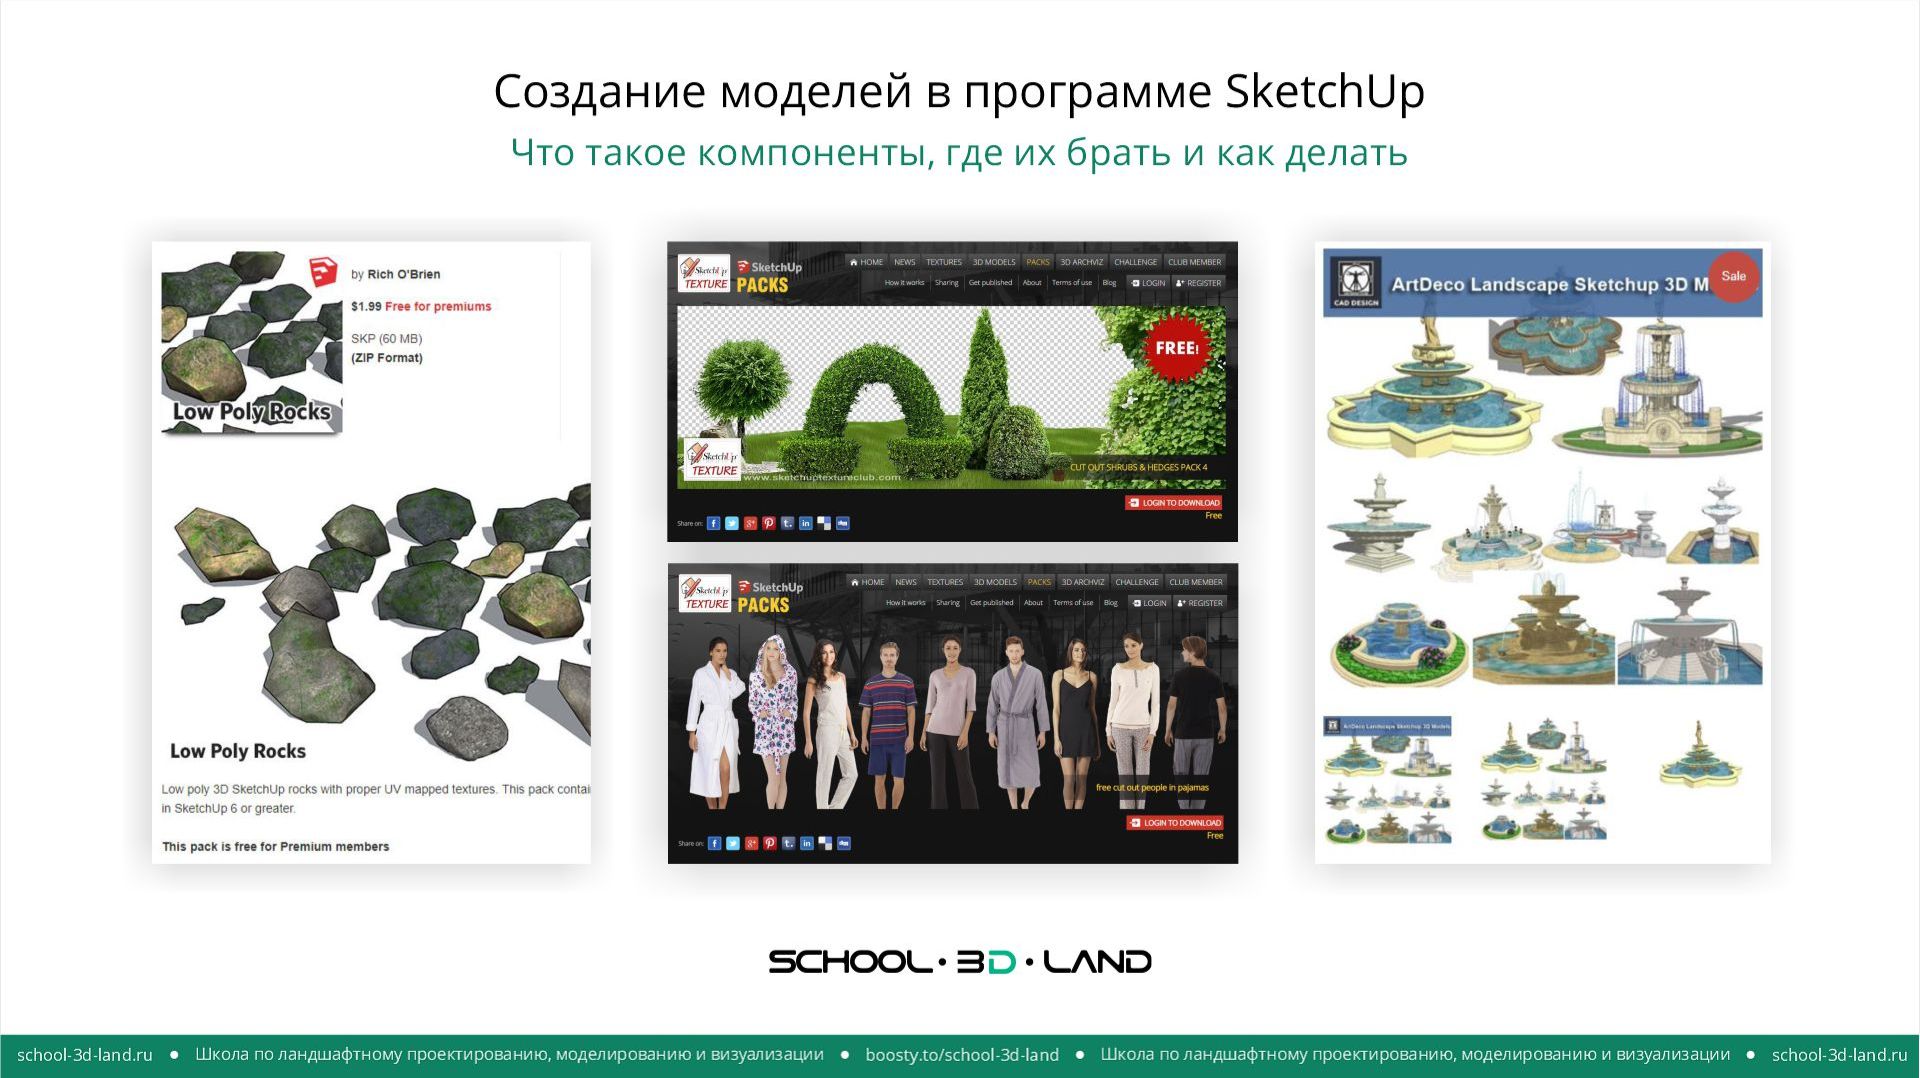Open HOME menu in shrubs pack screenshot

(866, 262)
